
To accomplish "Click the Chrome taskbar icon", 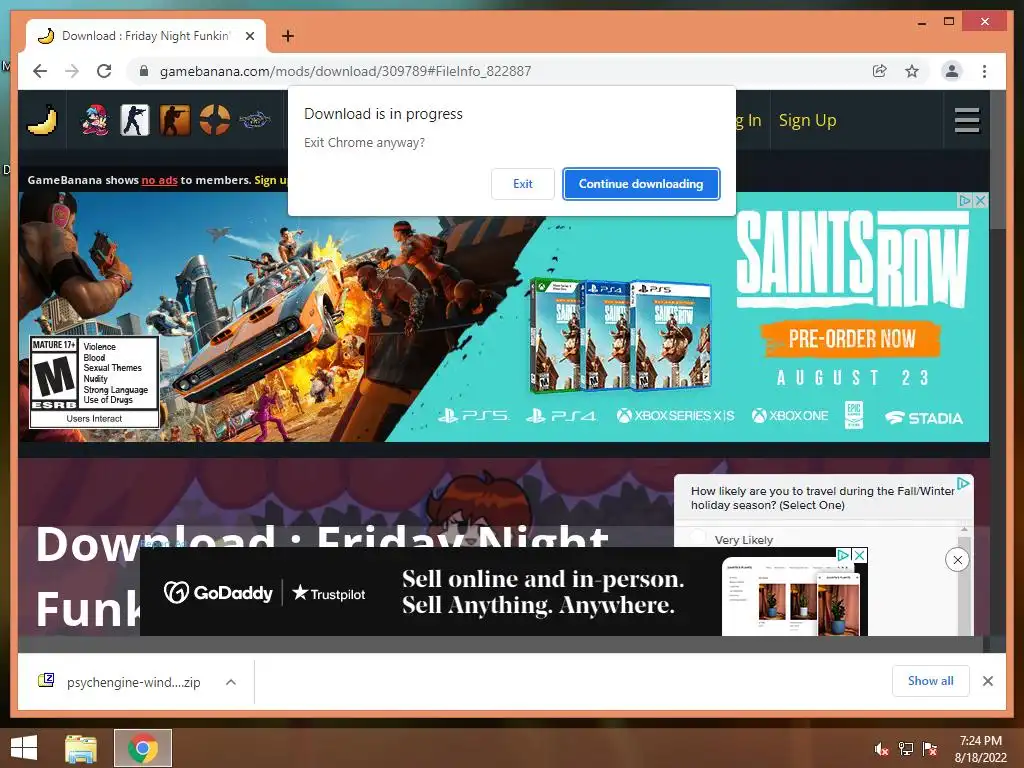I will coord(142,748).
